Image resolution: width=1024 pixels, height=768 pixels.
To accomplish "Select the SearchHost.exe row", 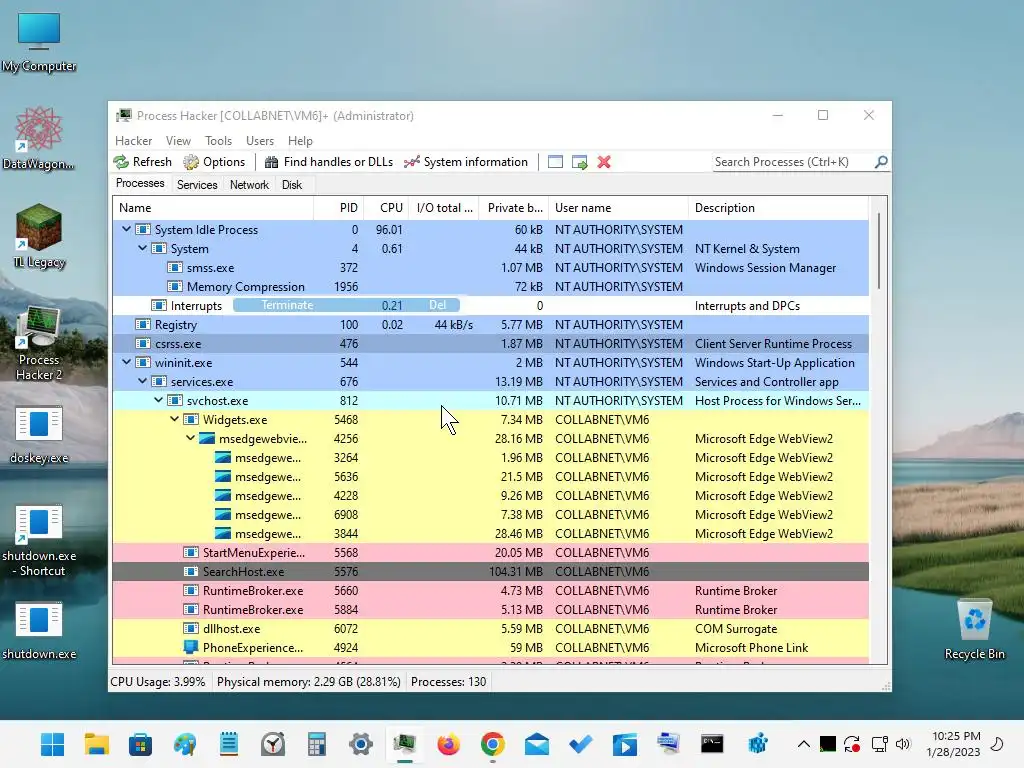I will (x=490, y=571).
